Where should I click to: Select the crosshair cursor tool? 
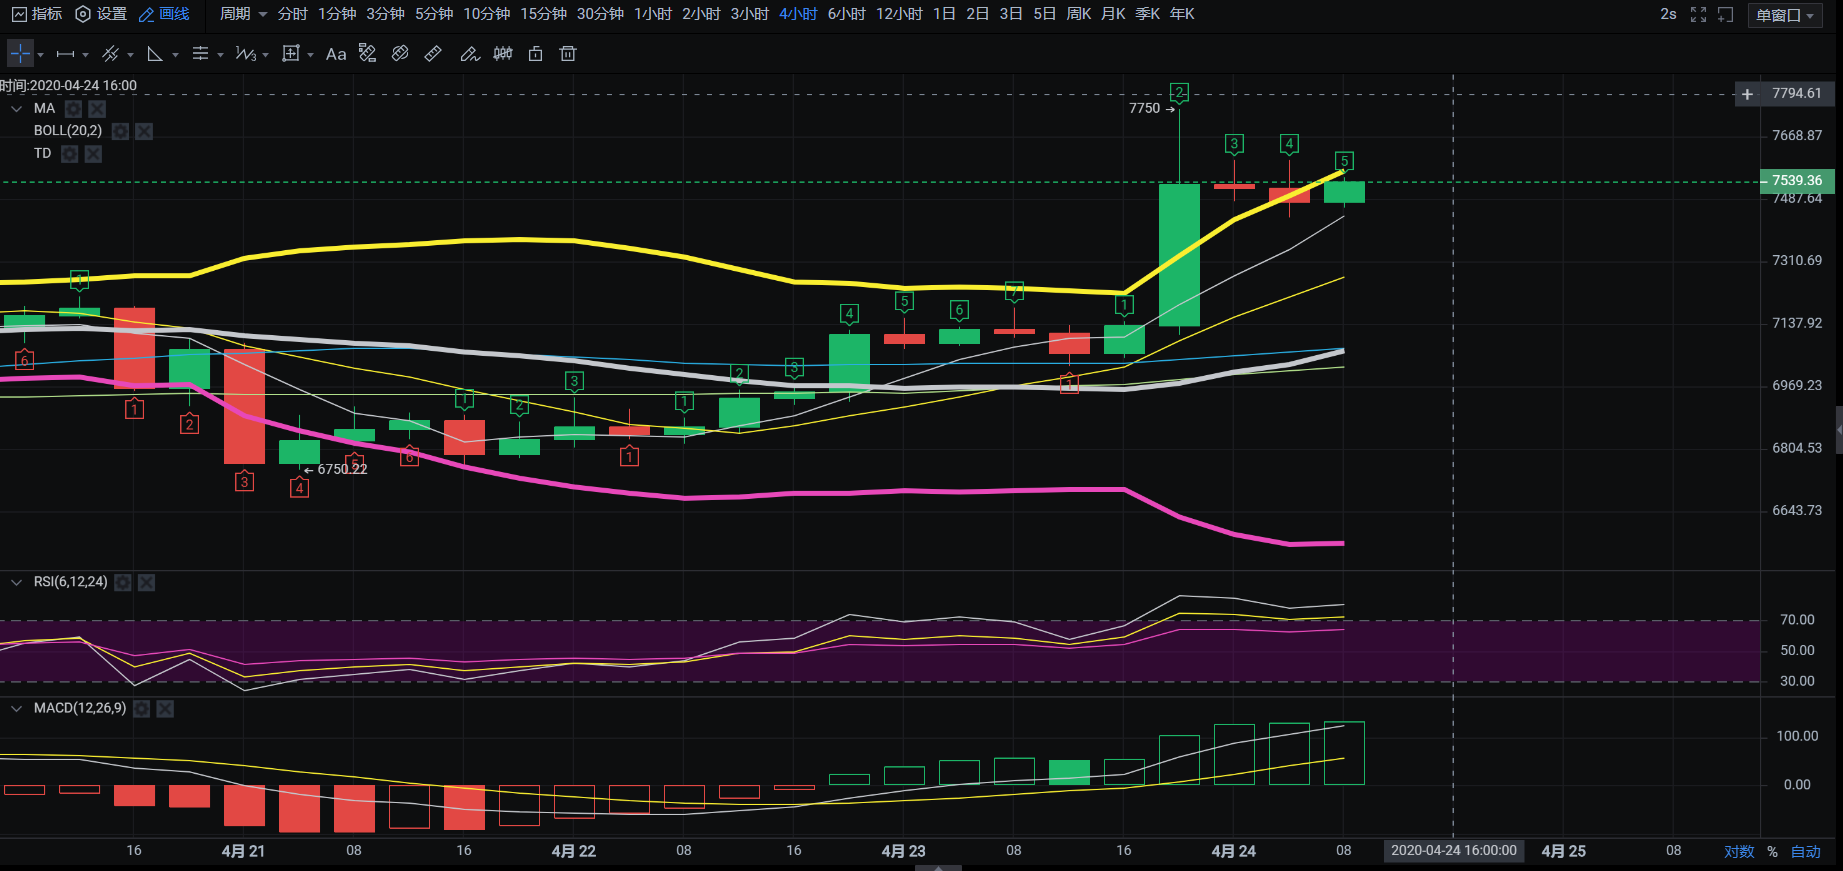point(20,54)
